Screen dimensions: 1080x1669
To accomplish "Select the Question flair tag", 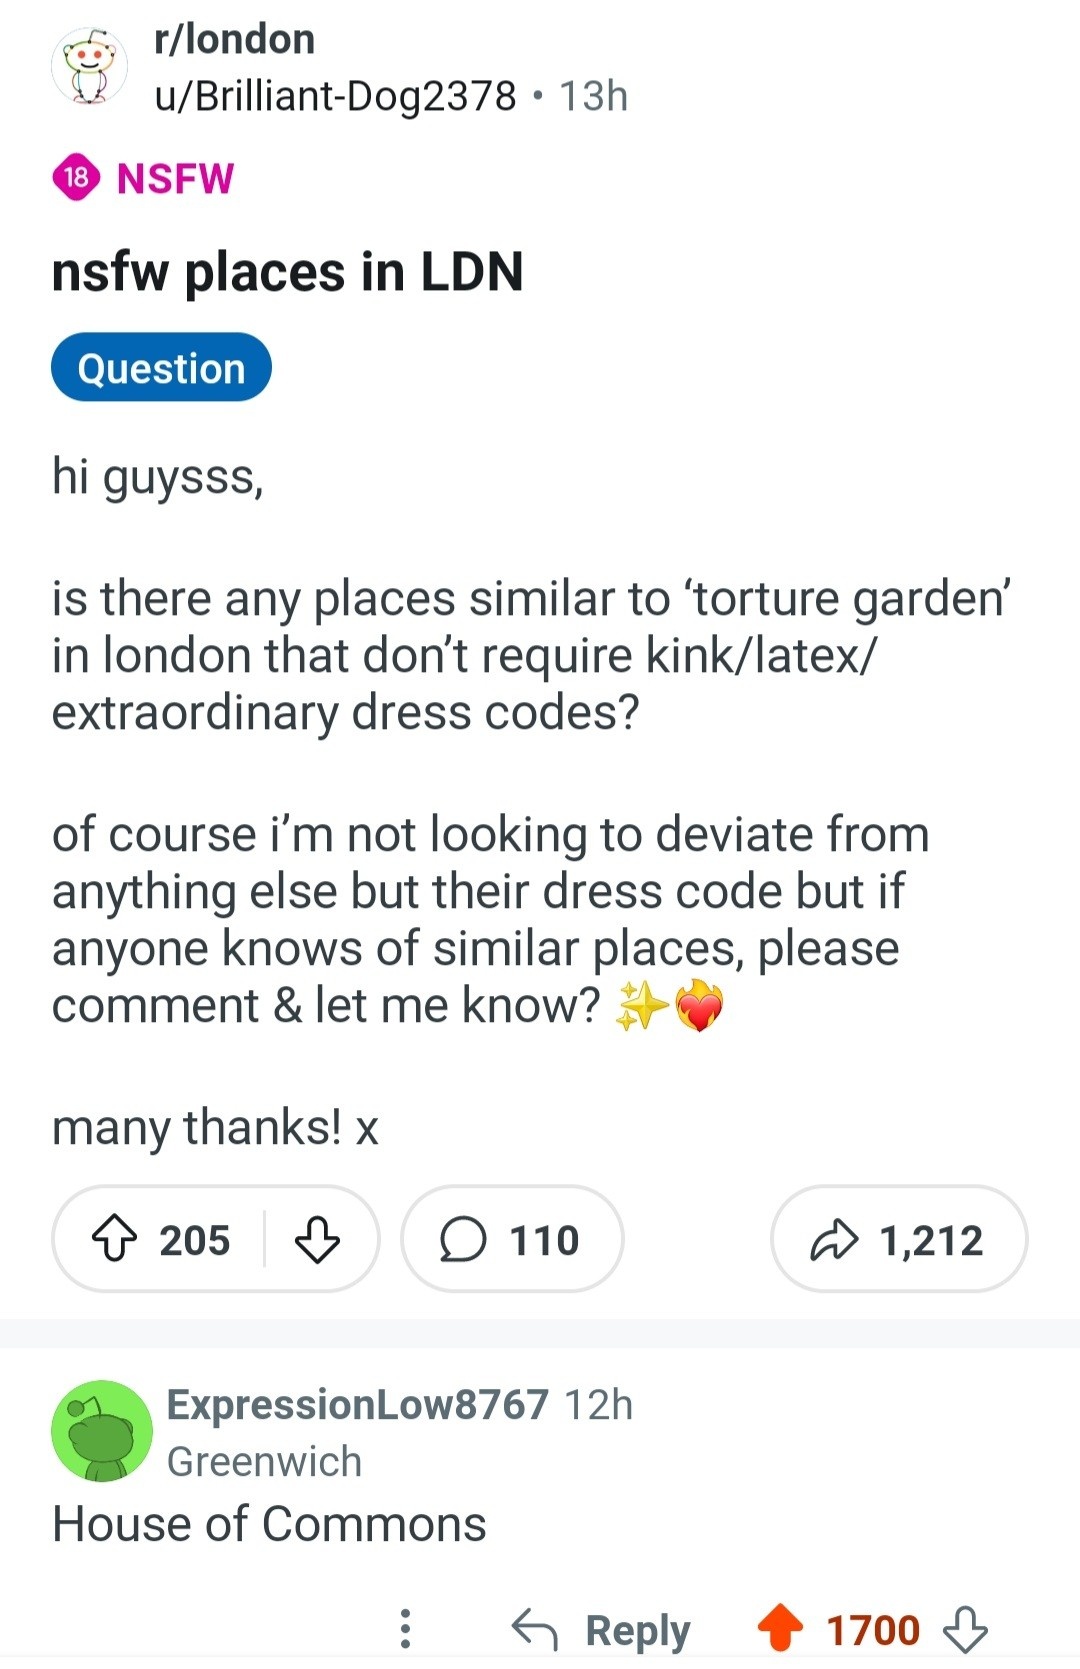I will coord(161,368).
